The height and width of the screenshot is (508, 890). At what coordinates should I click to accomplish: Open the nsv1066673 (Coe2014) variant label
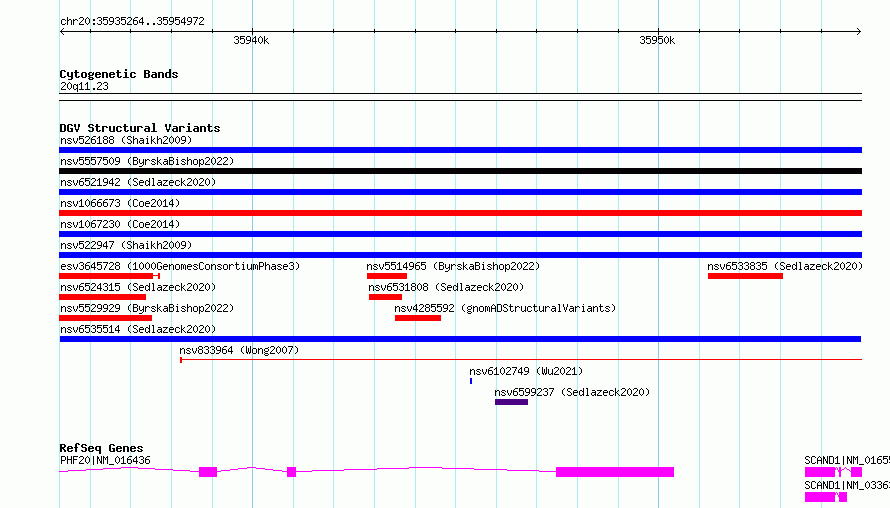point(120,203)
